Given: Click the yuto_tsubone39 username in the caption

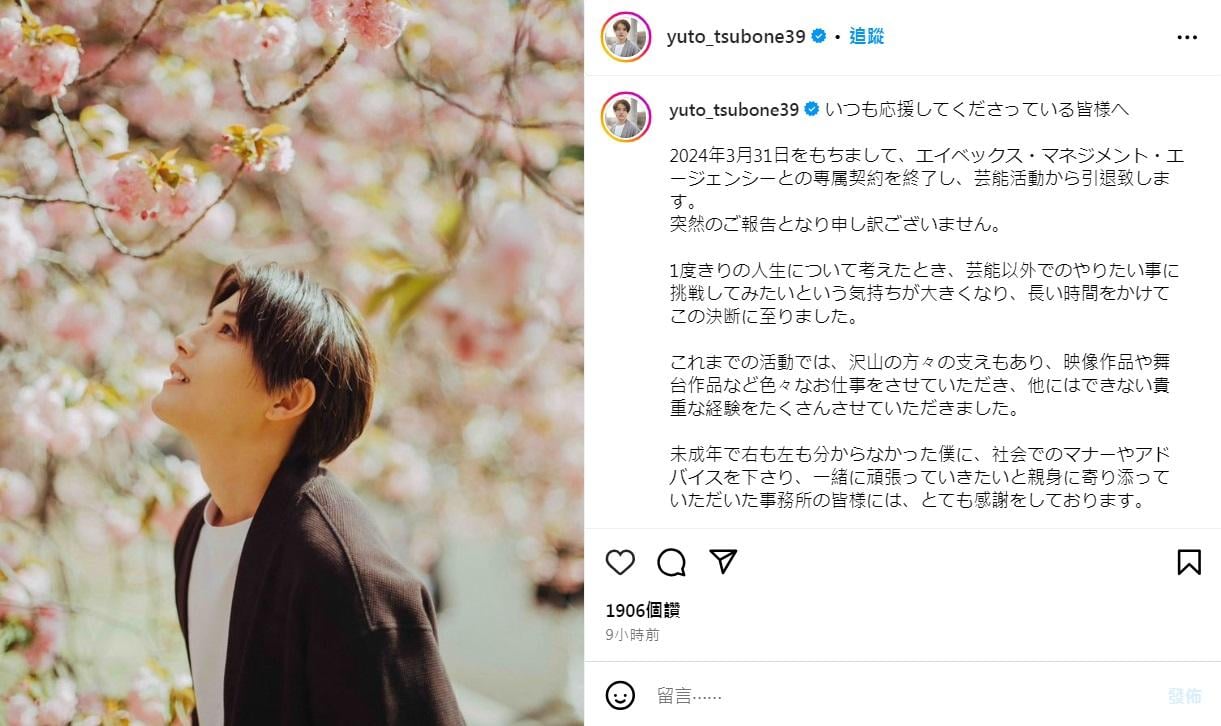Looking at the screenshot, I should [734, 109].
